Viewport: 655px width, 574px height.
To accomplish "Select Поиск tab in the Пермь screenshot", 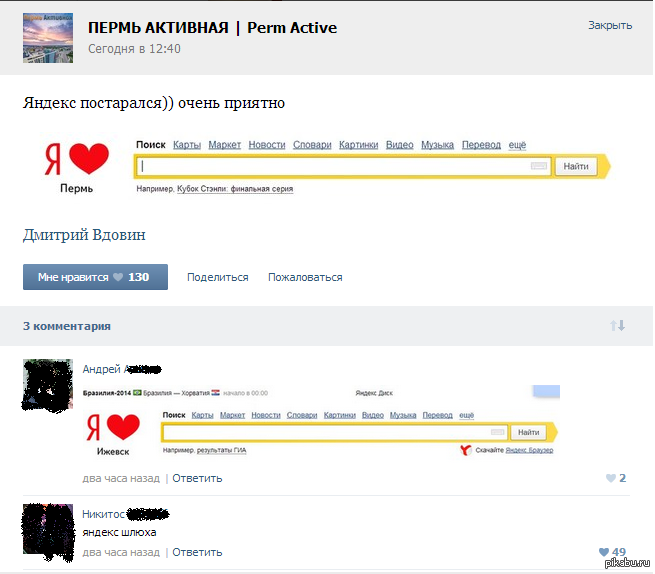I will (151, 145).
